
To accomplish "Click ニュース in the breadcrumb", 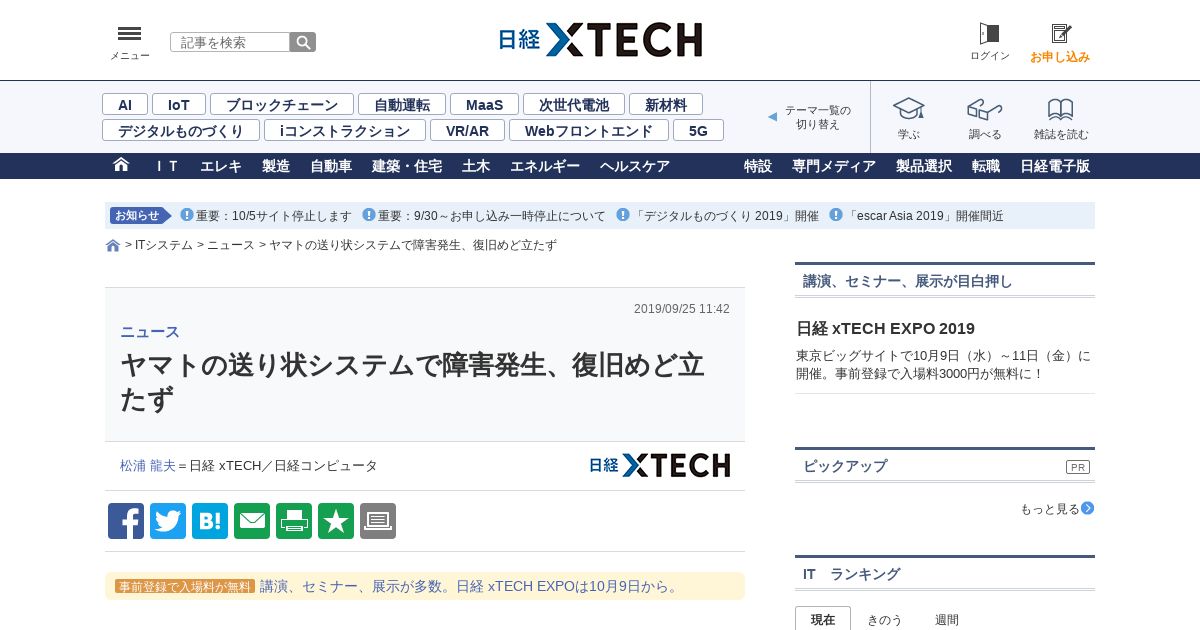I will click(231, 245).
